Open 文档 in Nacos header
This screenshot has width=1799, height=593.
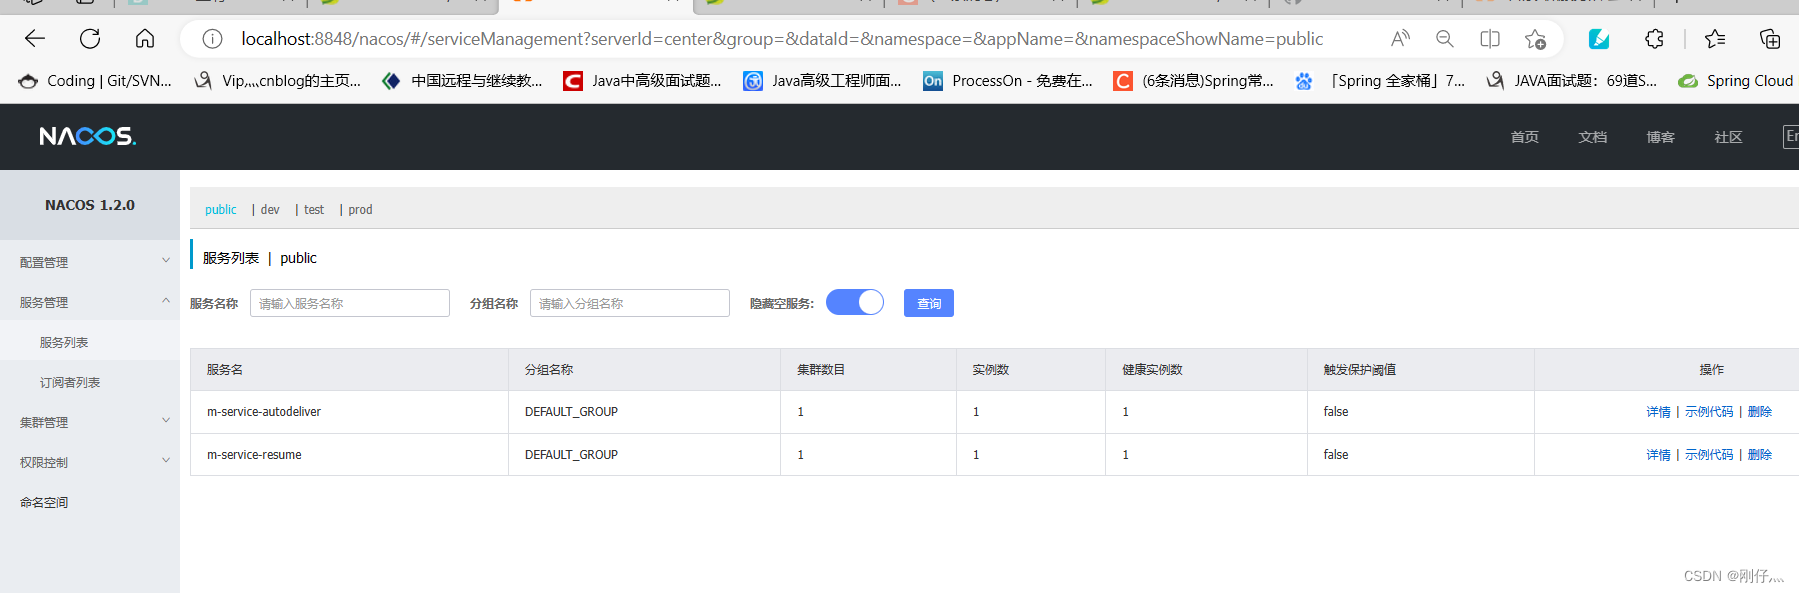[1592, 137]
